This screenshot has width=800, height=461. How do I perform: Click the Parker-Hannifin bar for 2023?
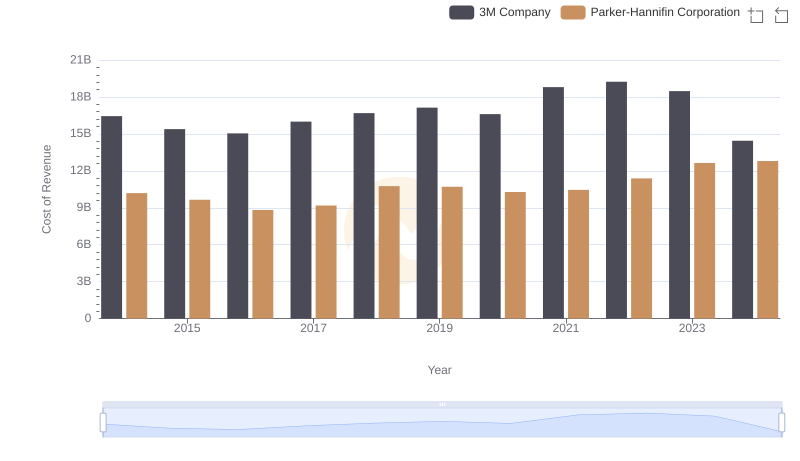tap(705, 241)
